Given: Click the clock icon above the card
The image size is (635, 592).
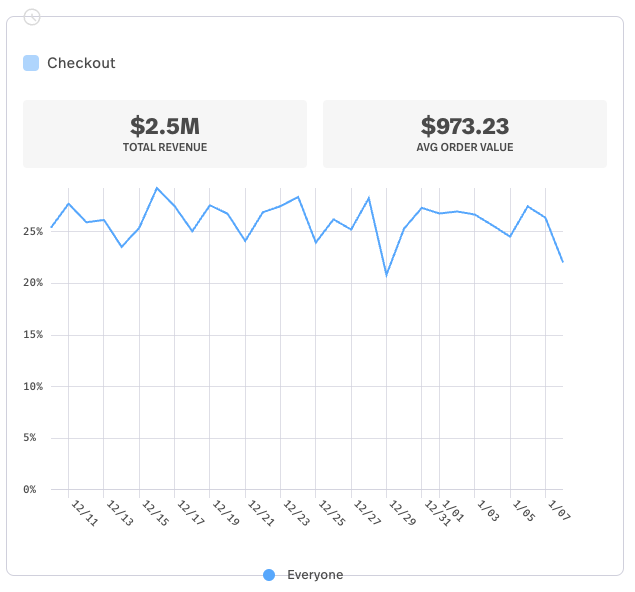Looking at the screenshot, I should (x=32, y=17).
